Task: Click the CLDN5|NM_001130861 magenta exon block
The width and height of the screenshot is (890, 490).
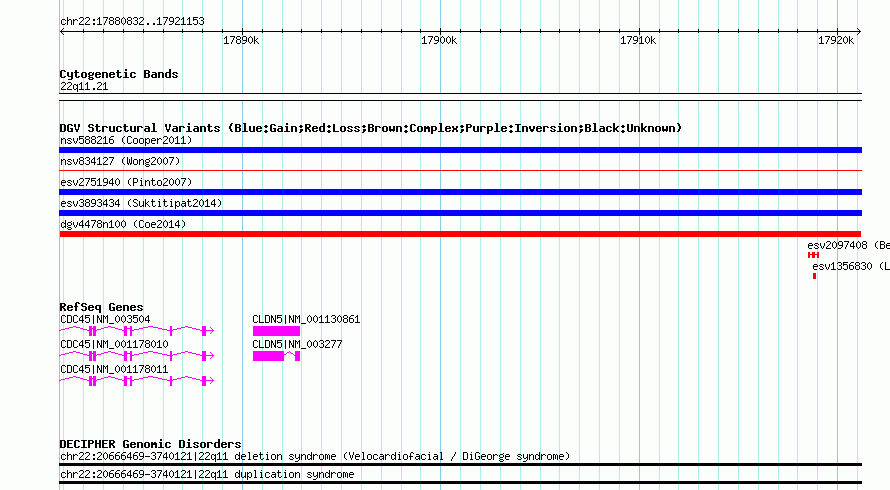Action: click(276, 330)
